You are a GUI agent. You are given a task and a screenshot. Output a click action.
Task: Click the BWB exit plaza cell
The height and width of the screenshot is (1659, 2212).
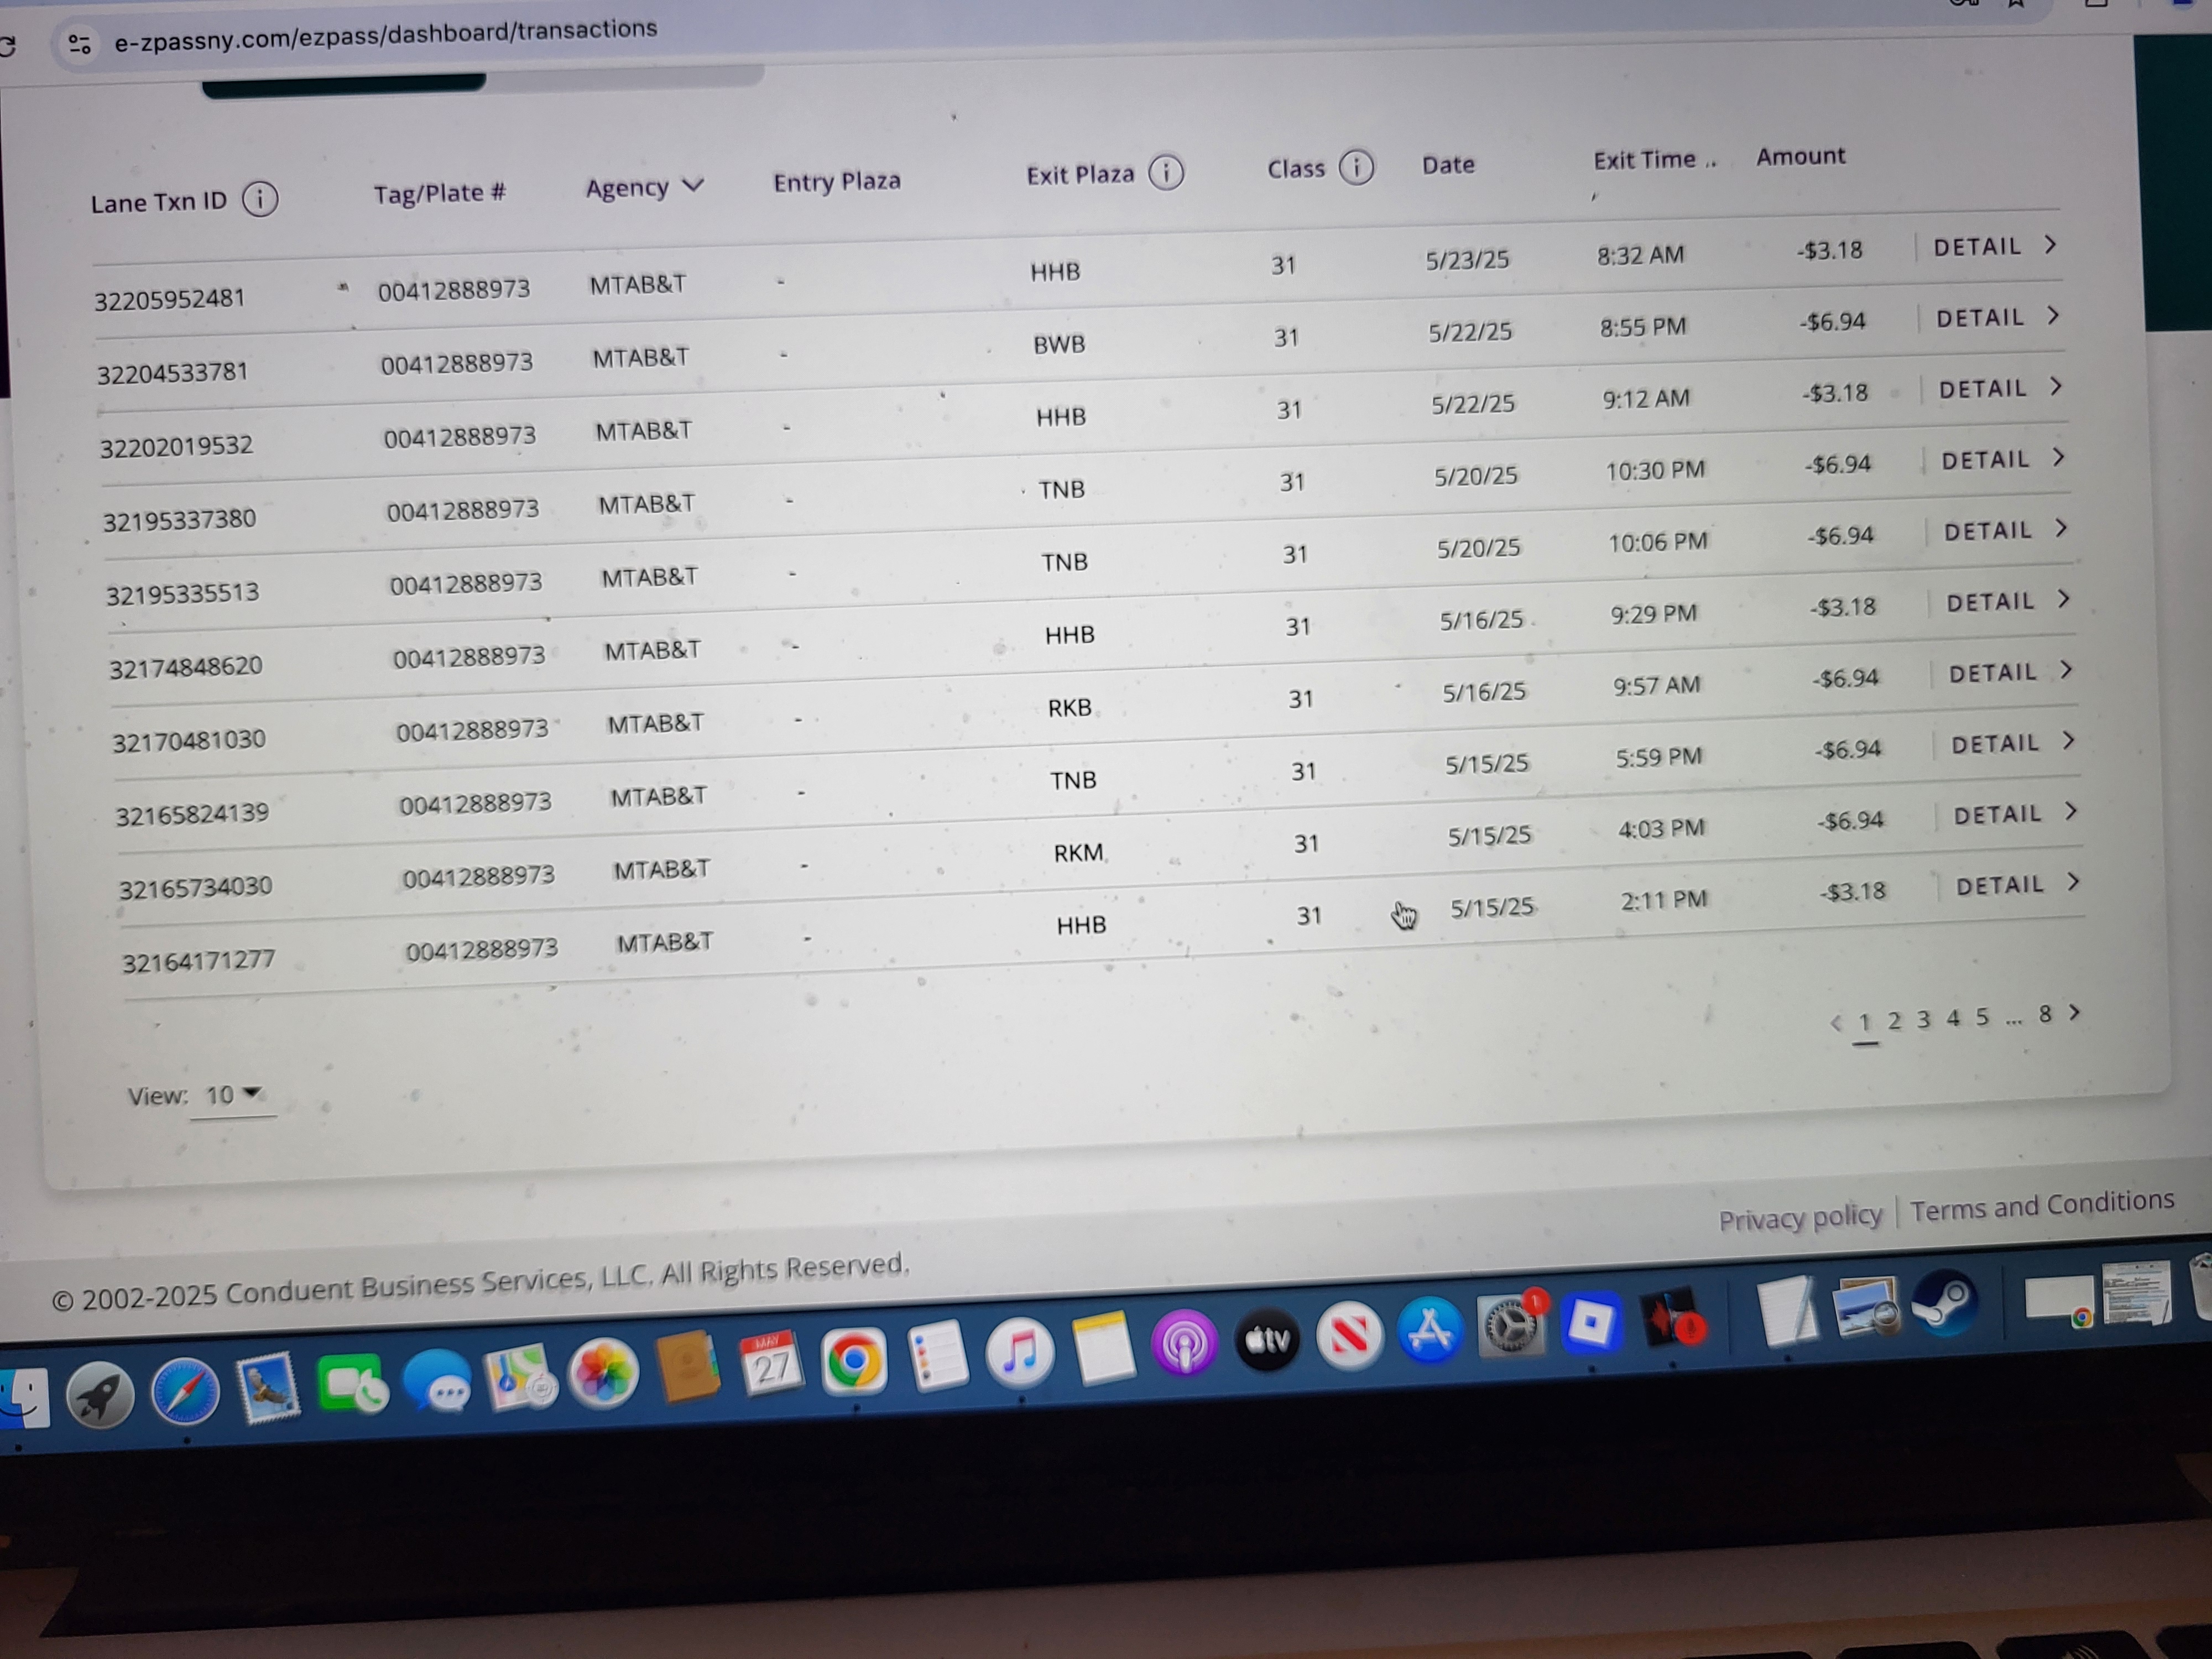(1059, 345)
